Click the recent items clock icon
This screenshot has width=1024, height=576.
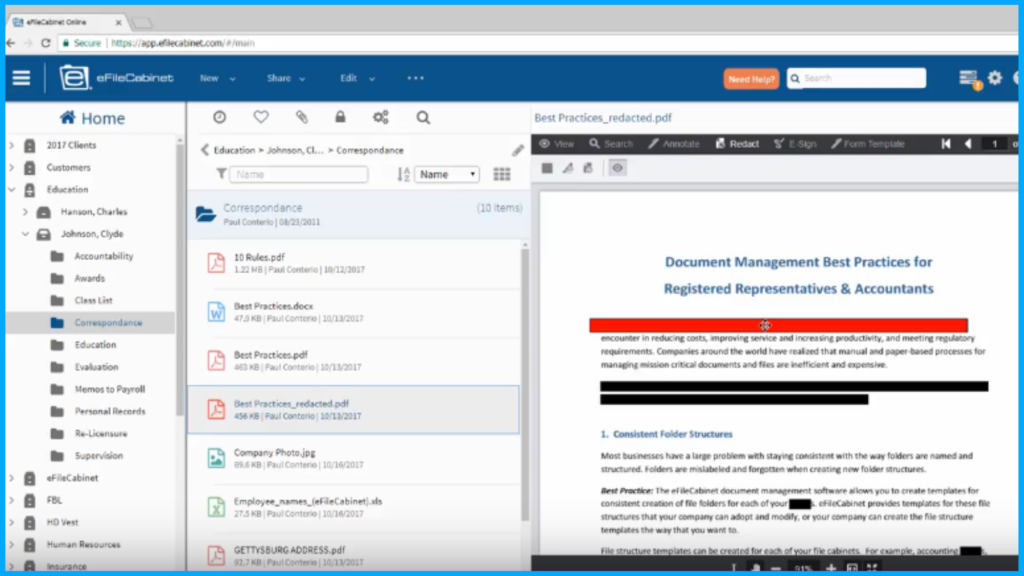click(219, 117)
